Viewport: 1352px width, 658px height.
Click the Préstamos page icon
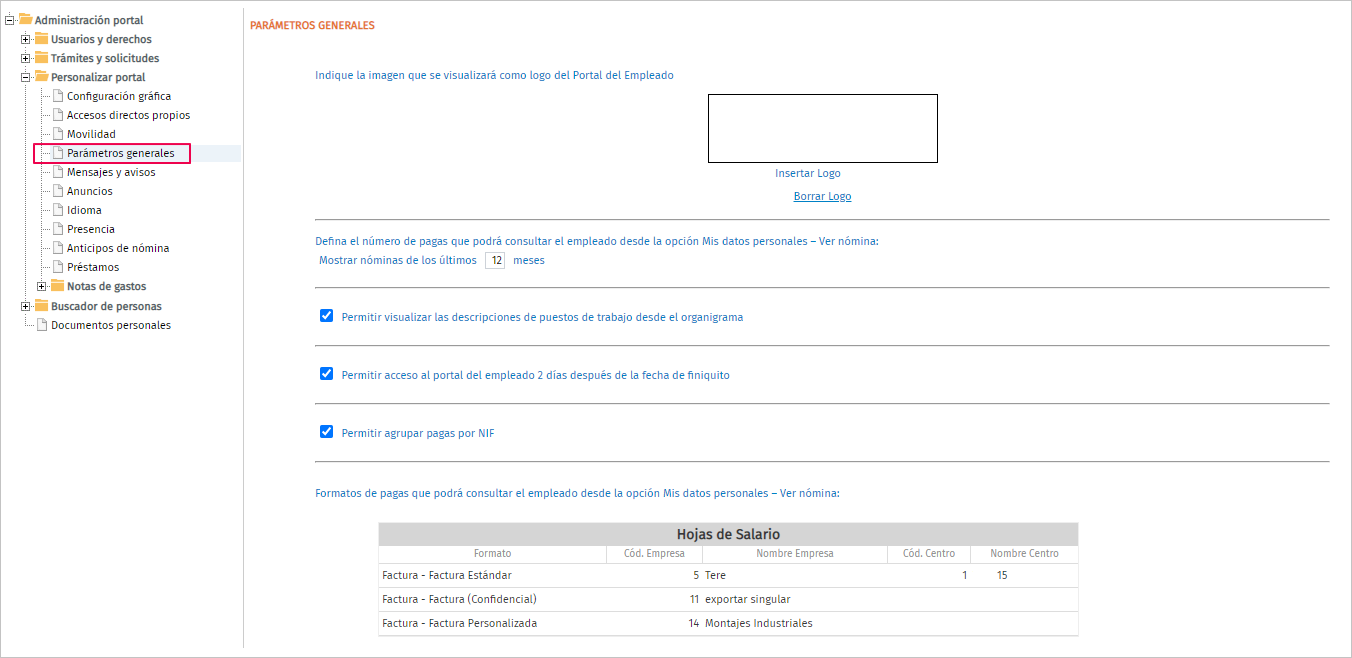tap(57, 267)
